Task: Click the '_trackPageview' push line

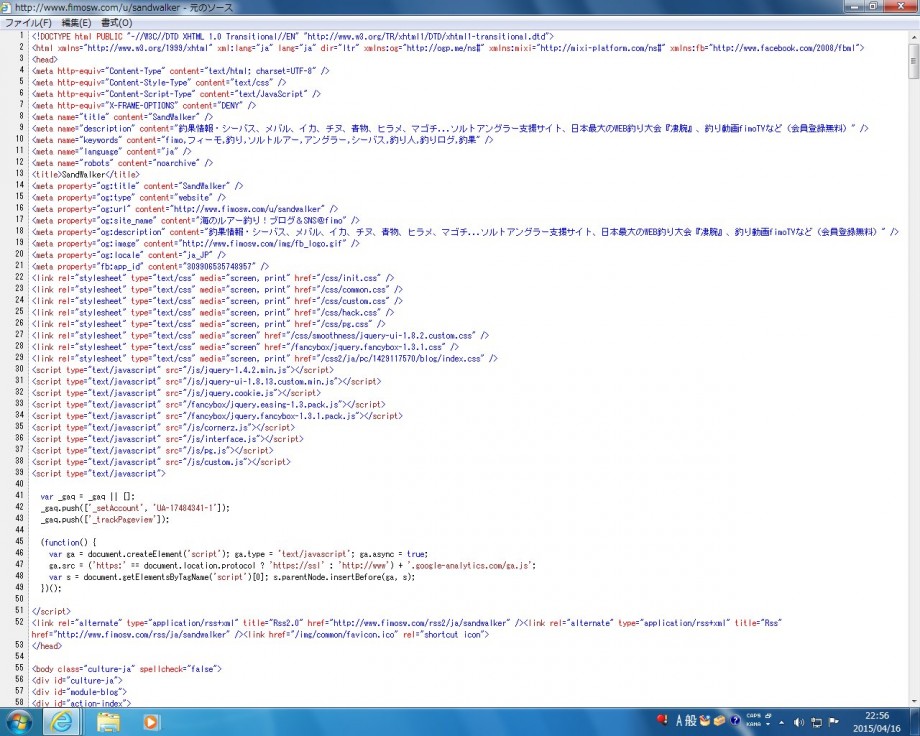Action: coord(104,519)
